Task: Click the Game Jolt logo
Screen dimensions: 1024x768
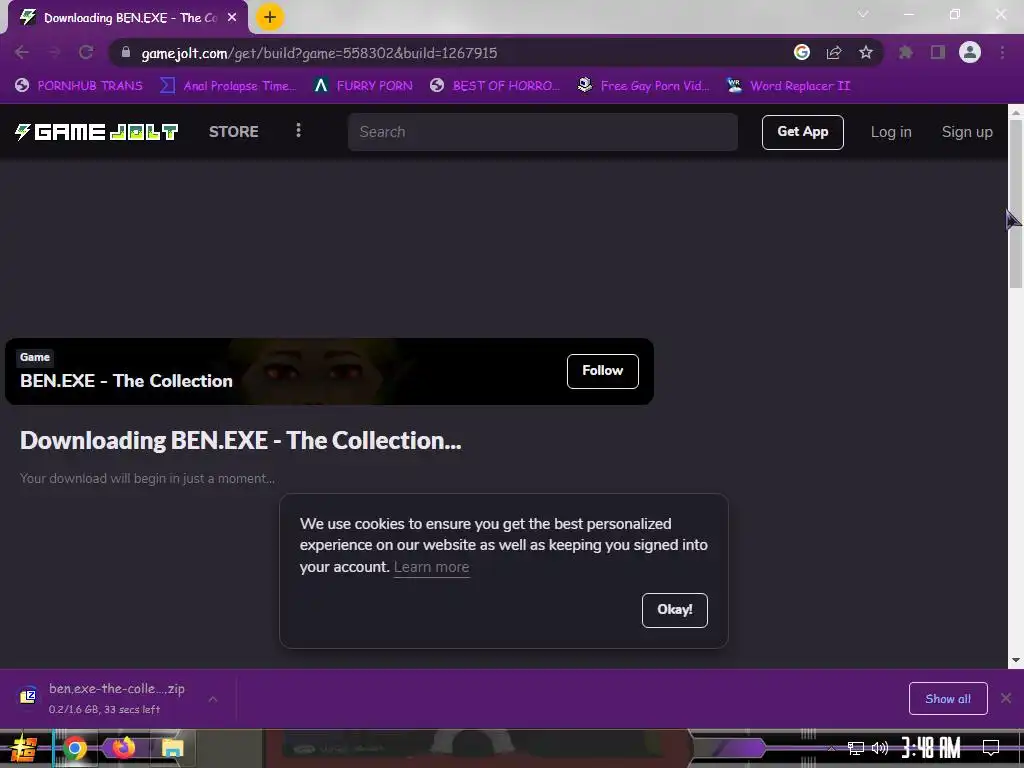Action: [97, 132]
